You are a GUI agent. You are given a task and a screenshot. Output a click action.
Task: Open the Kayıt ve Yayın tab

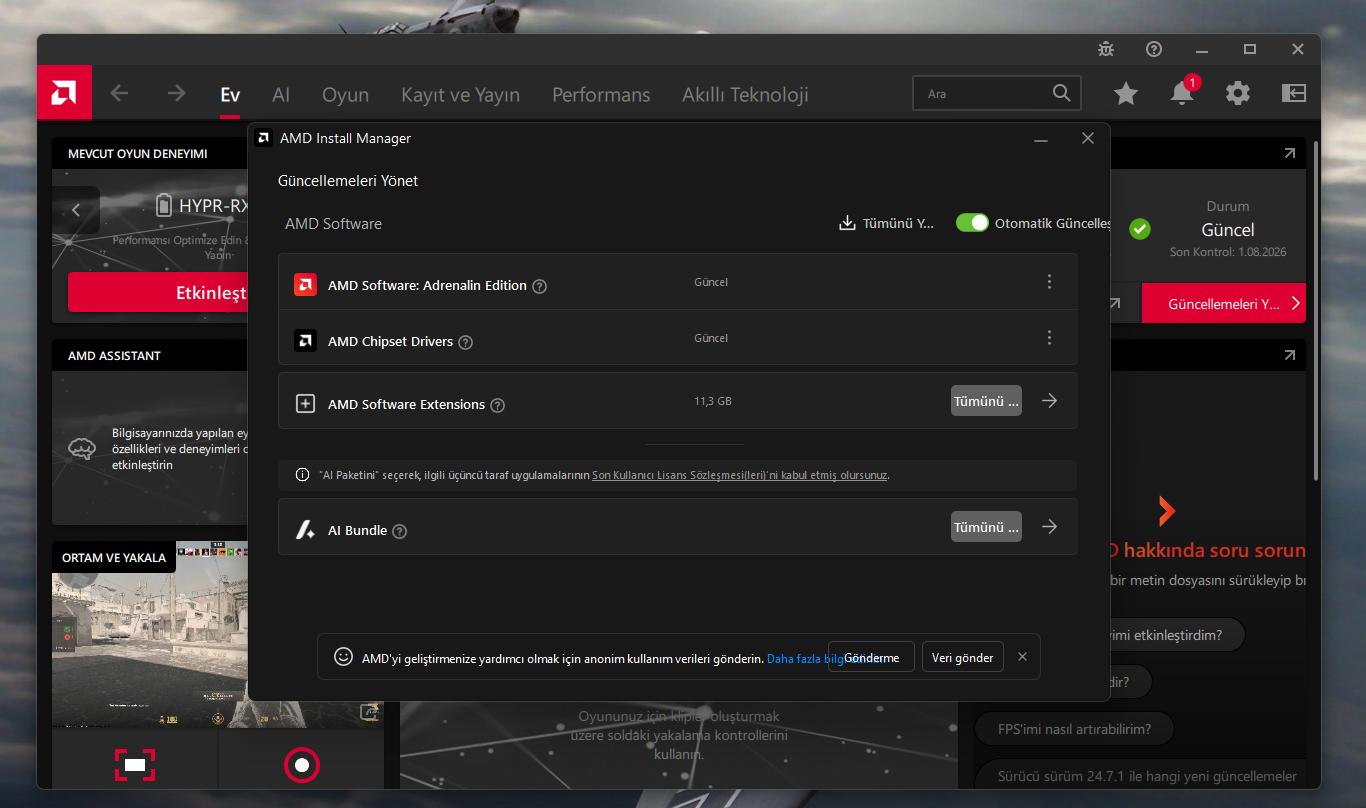tap(460, 95)
